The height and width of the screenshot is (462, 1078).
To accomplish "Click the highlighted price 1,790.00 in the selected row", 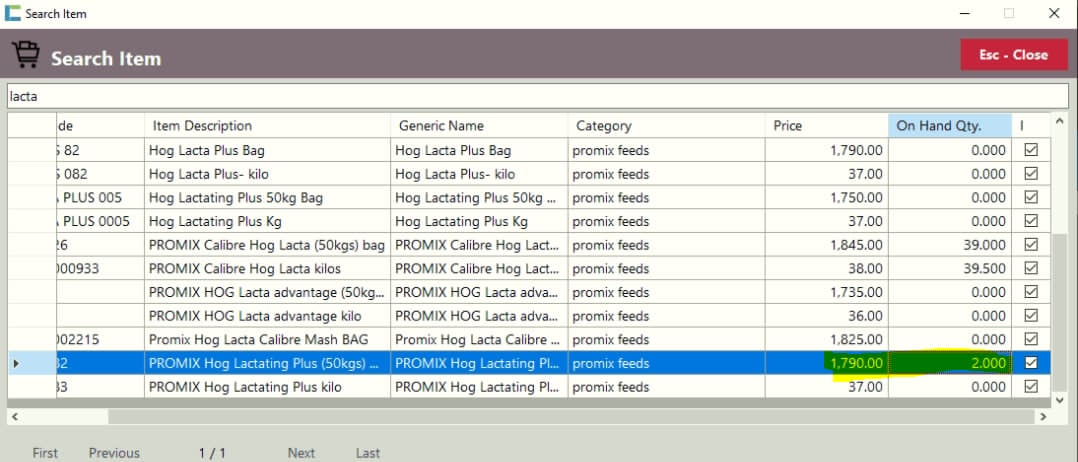I will point(826,363).
